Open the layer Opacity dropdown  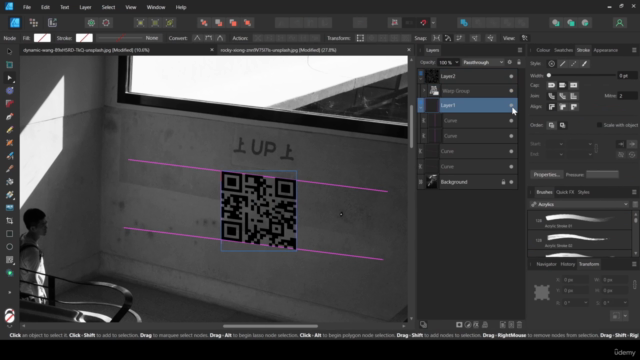[456, 62]
